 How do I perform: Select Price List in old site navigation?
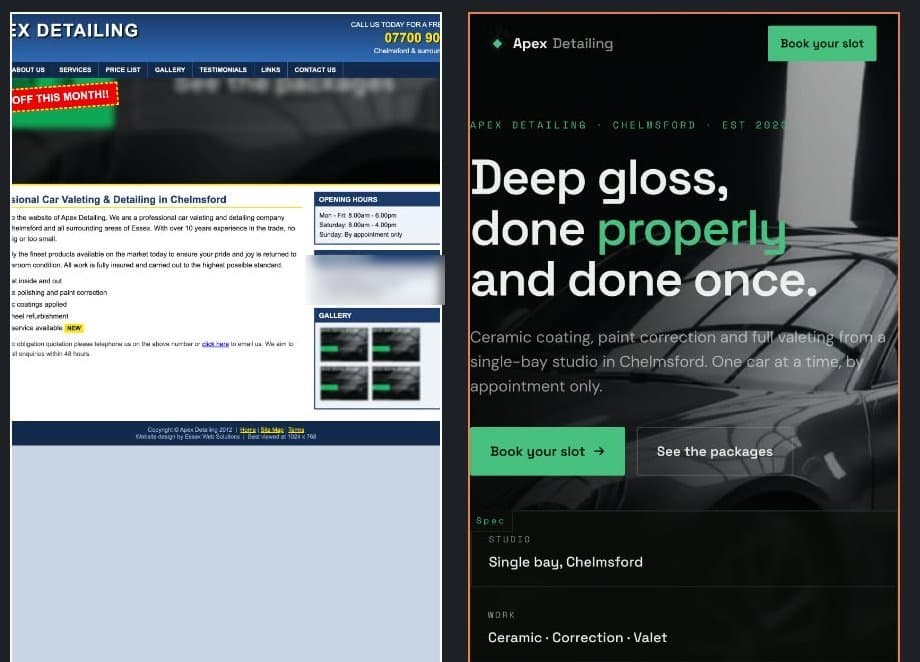pyautogui.click(x=123, y=70)
